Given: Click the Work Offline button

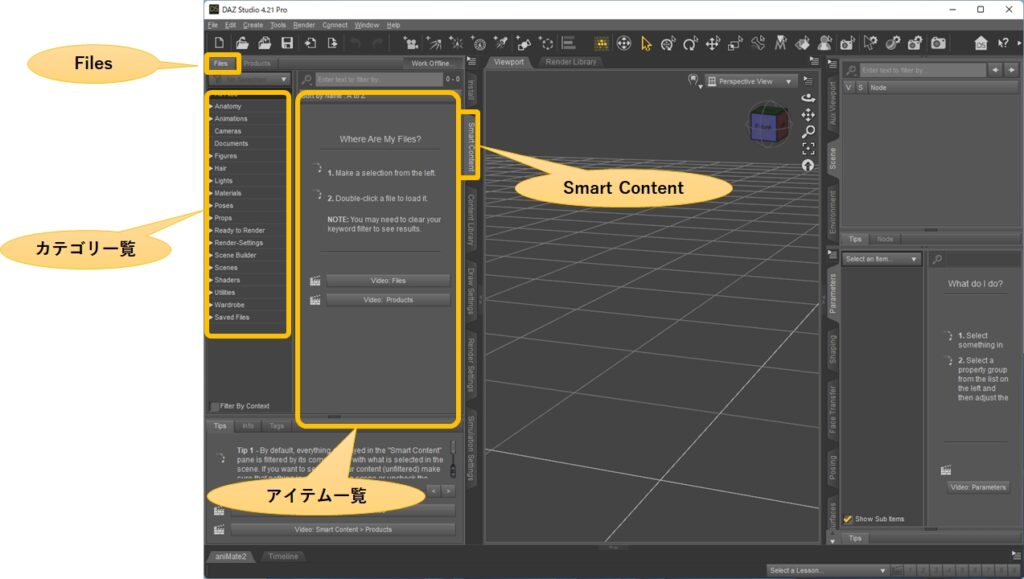Looking at the screenshot, I should (432, 63).
